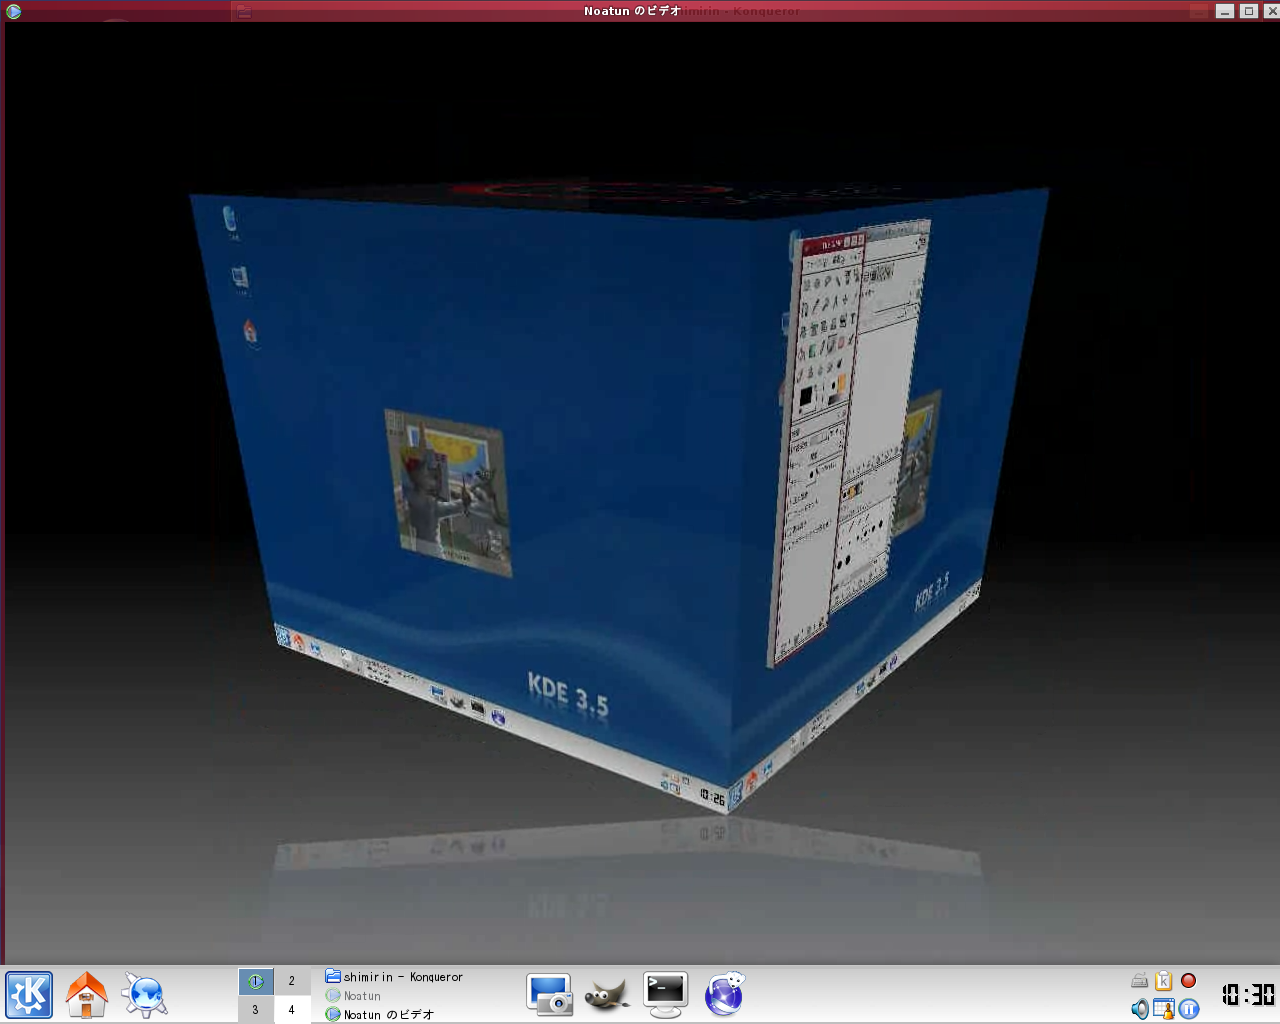Open KAlarm calendar bell tray icon

(x=1163, y=1009)
